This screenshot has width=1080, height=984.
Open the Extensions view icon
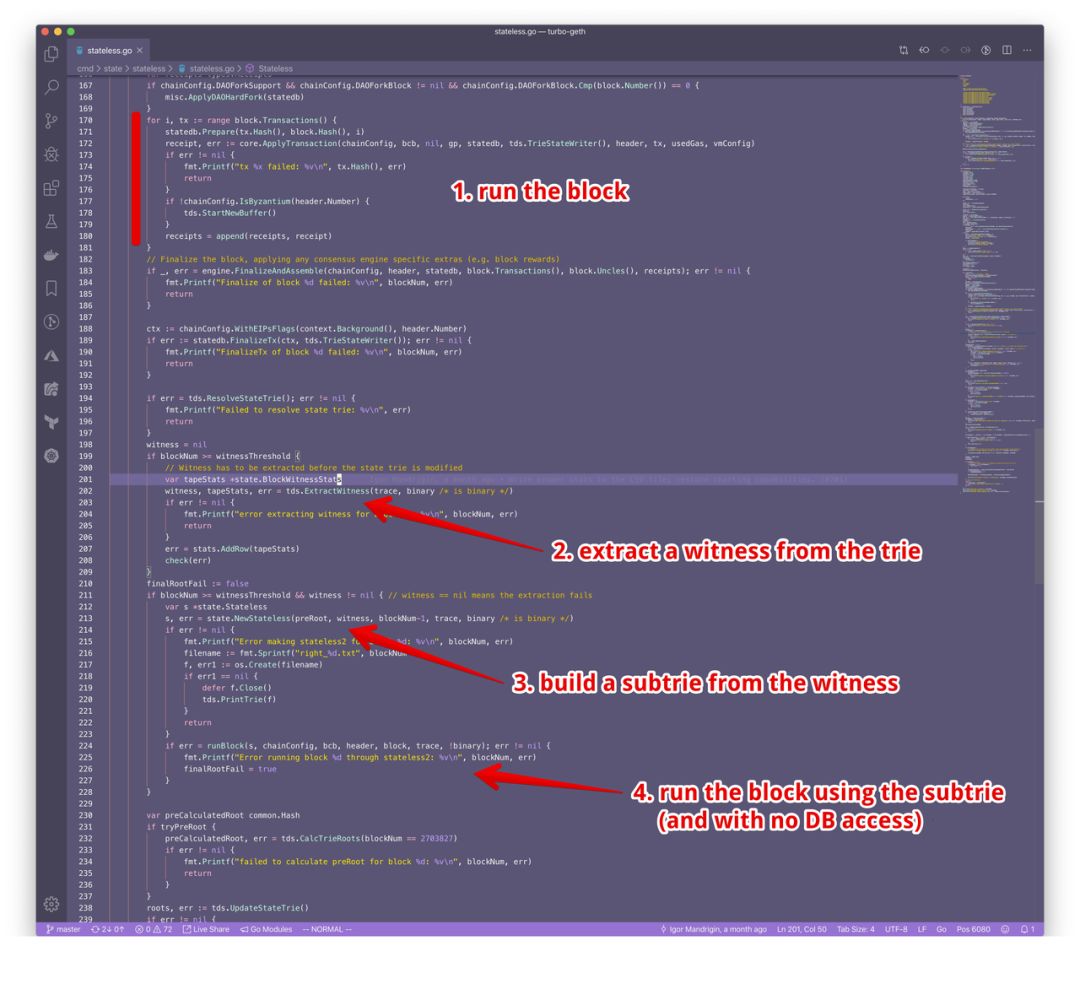point(52,188)
